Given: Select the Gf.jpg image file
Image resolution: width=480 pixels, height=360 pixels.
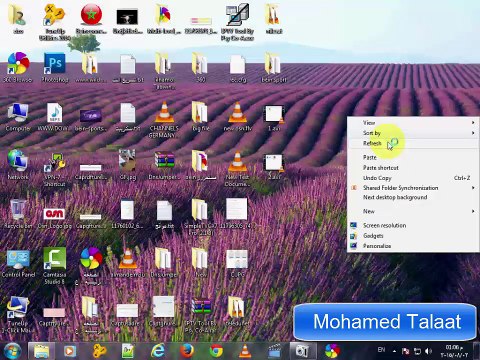Looking at the screenshot, I should pos(128,165).
